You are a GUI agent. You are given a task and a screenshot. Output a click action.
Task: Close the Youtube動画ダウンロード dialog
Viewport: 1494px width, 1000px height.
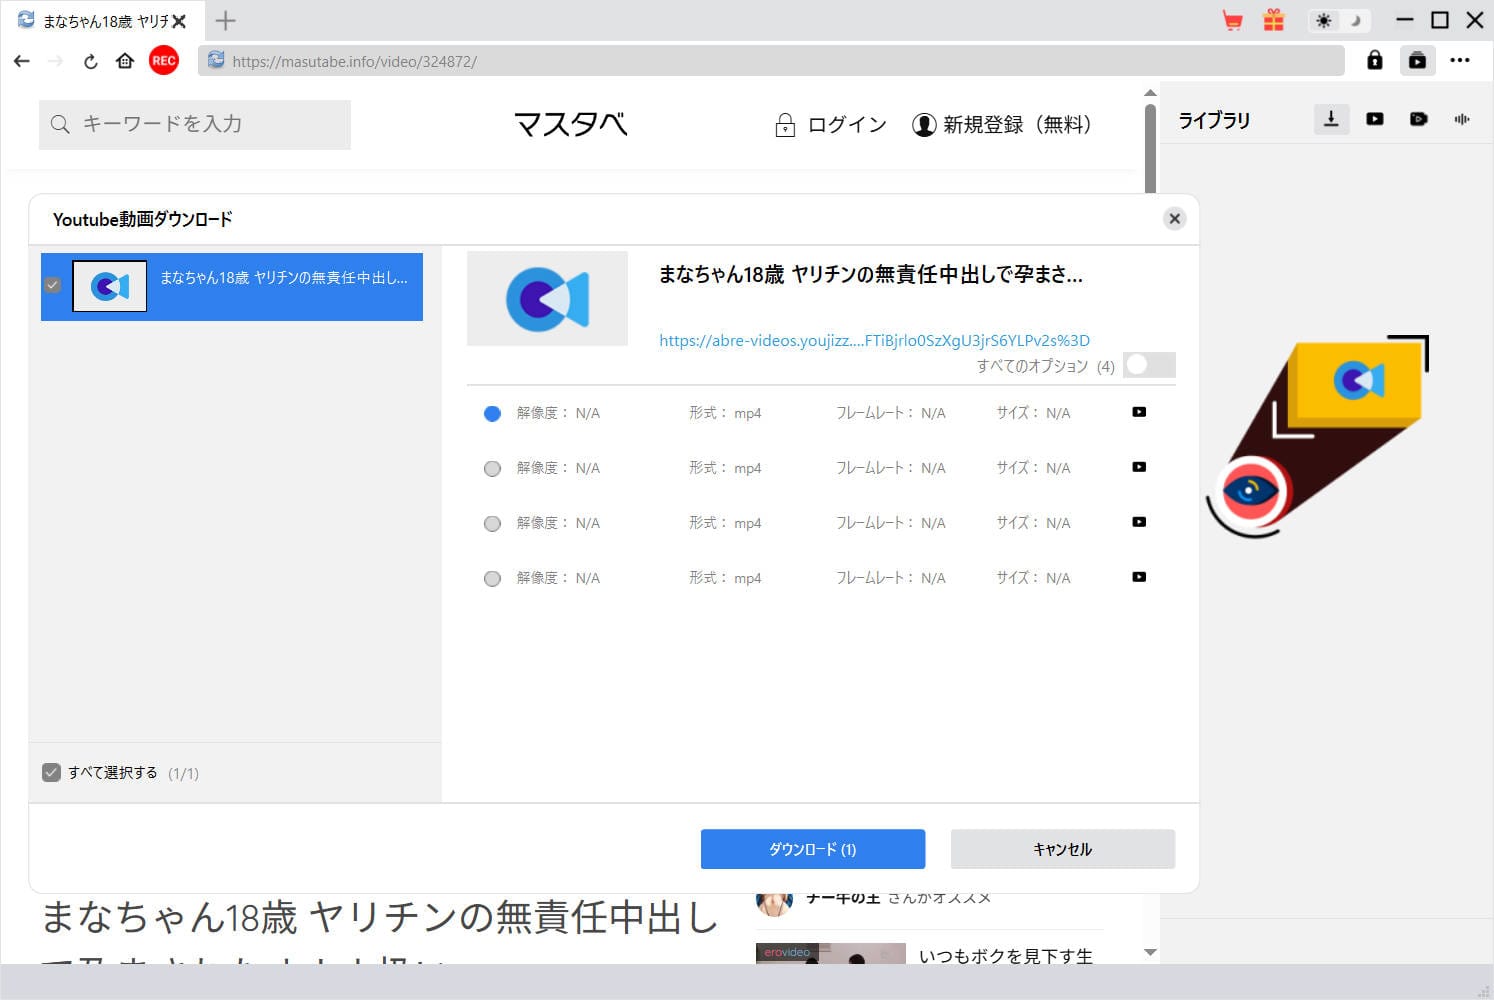coord(1175,218)
